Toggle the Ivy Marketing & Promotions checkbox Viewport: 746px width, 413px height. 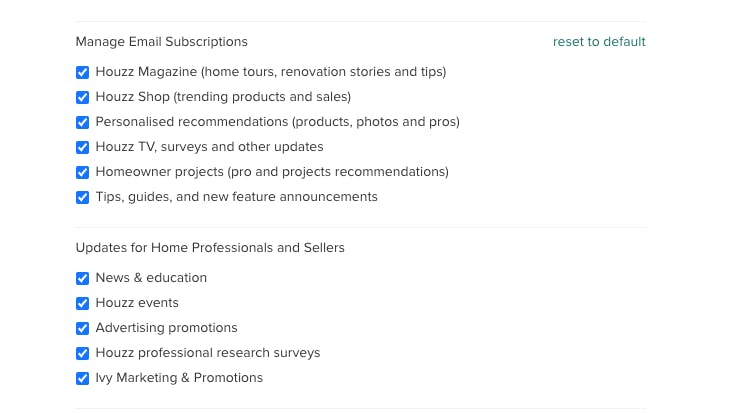tap(82, 379)
